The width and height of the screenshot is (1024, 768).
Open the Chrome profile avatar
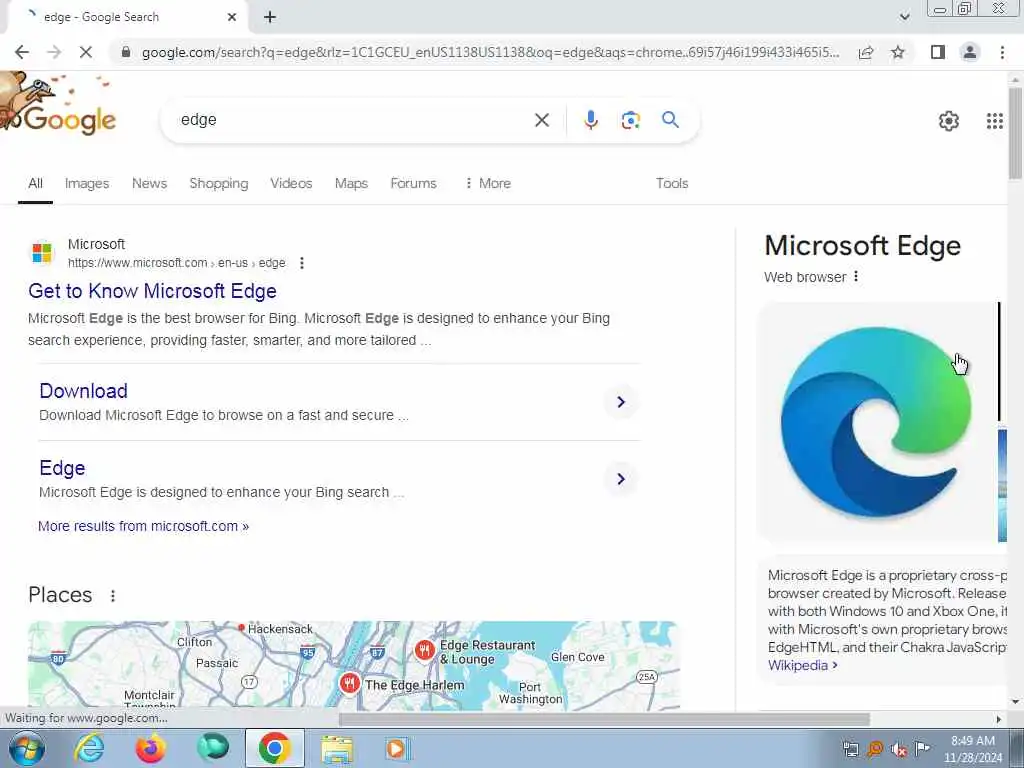(970, 52)
